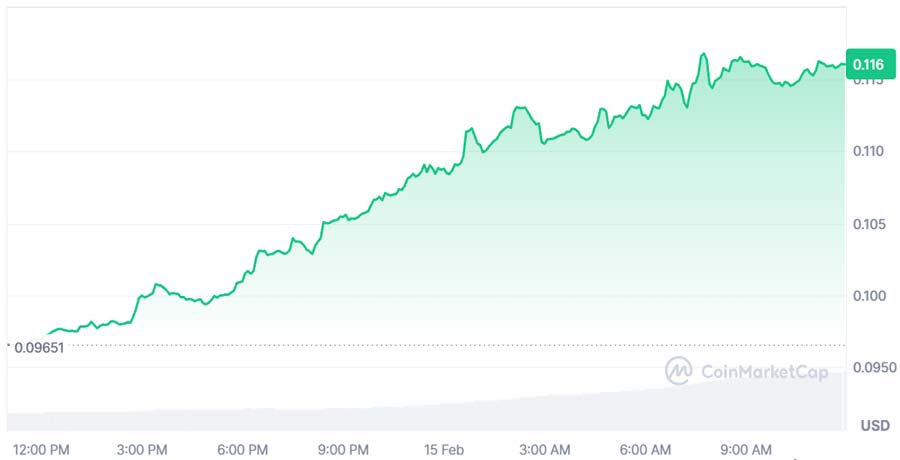This screenshot has width=900, height=460.
Task: Select the 3:00 PM time axis label
Action: (144, 448)
